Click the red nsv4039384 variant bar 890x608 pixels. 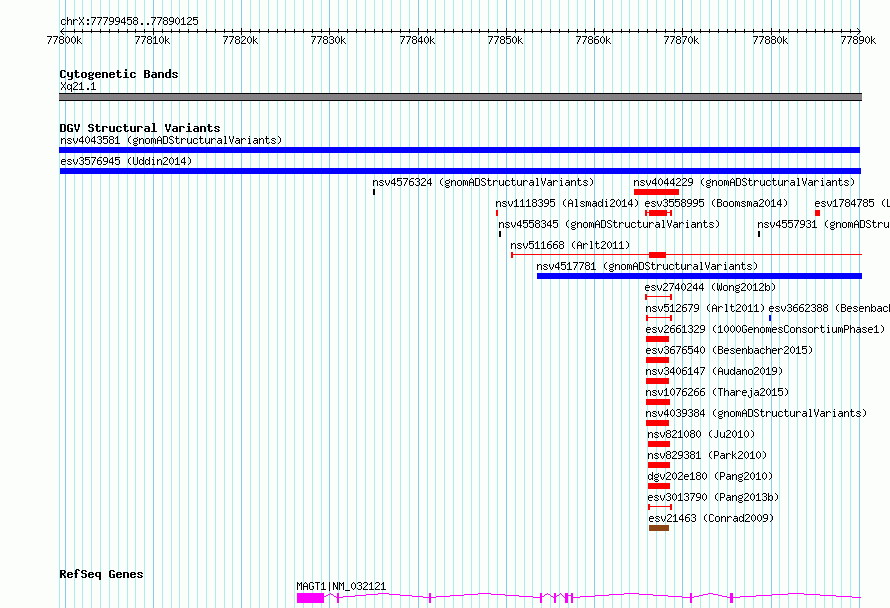[x=657, y=423]
